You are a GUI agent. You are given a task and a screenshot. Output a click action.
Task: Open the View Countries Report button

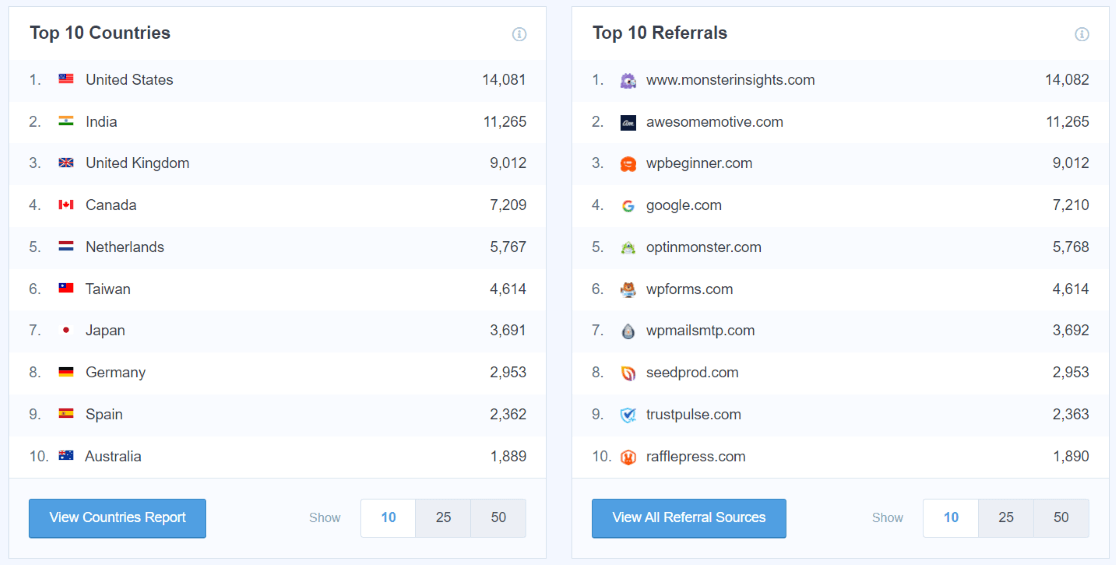117,518
